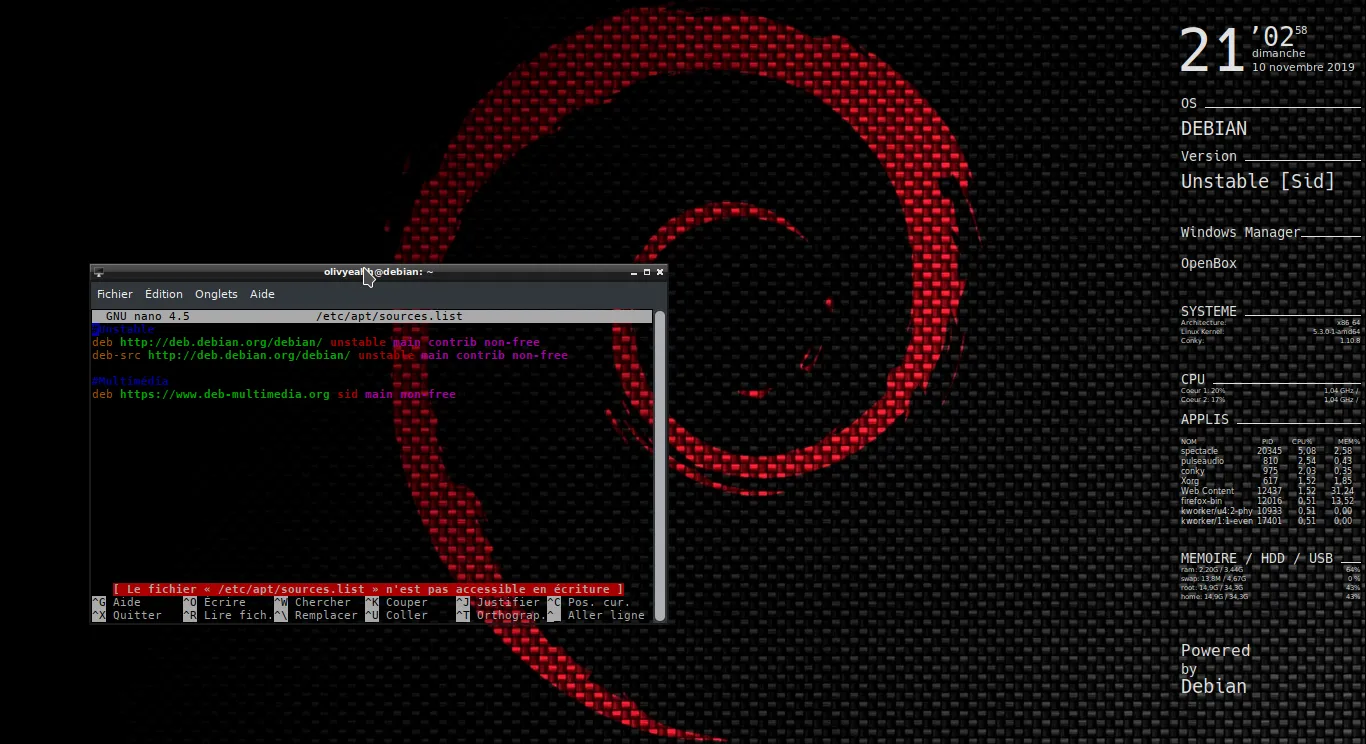
Task: Click the 'MEMOIRE / HDD / USB' heading
Action: click(x=1257, y=558)
